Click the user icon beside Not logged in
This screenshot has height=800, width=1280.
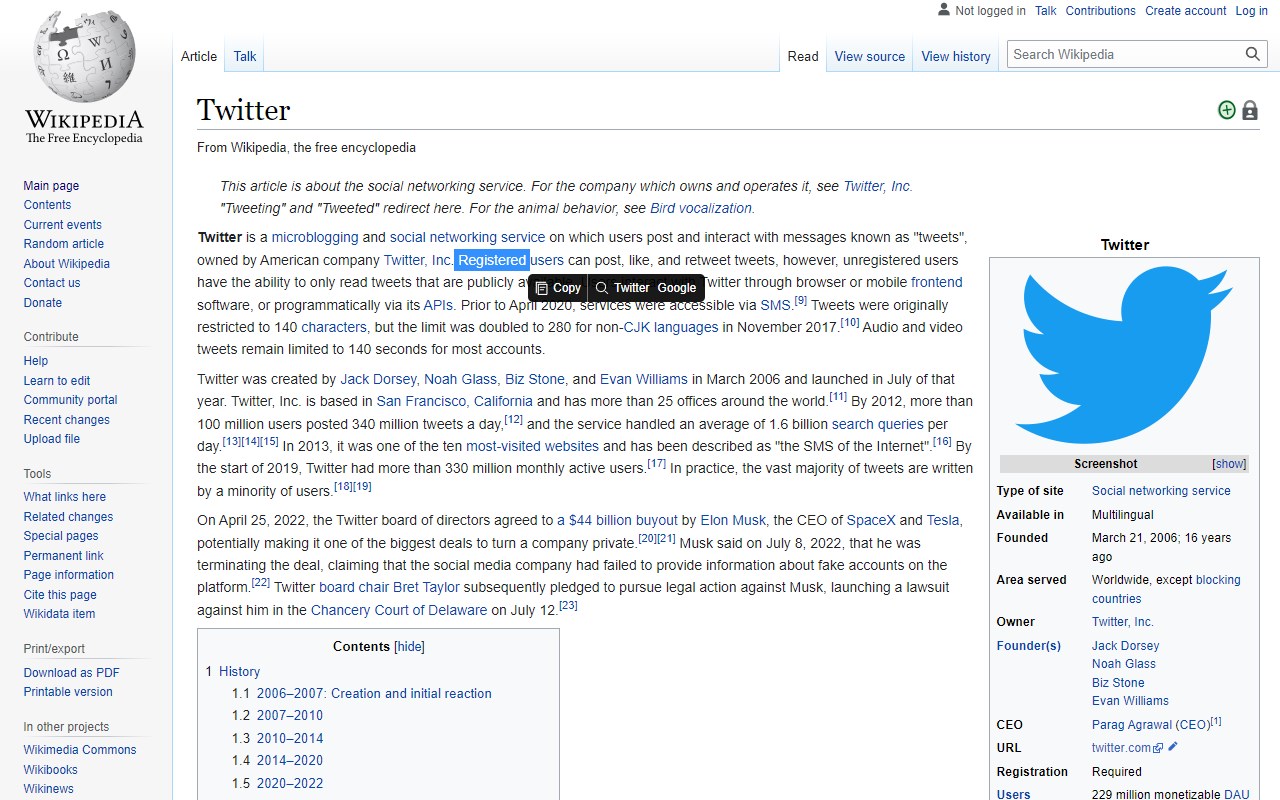[x=944, y=10]
